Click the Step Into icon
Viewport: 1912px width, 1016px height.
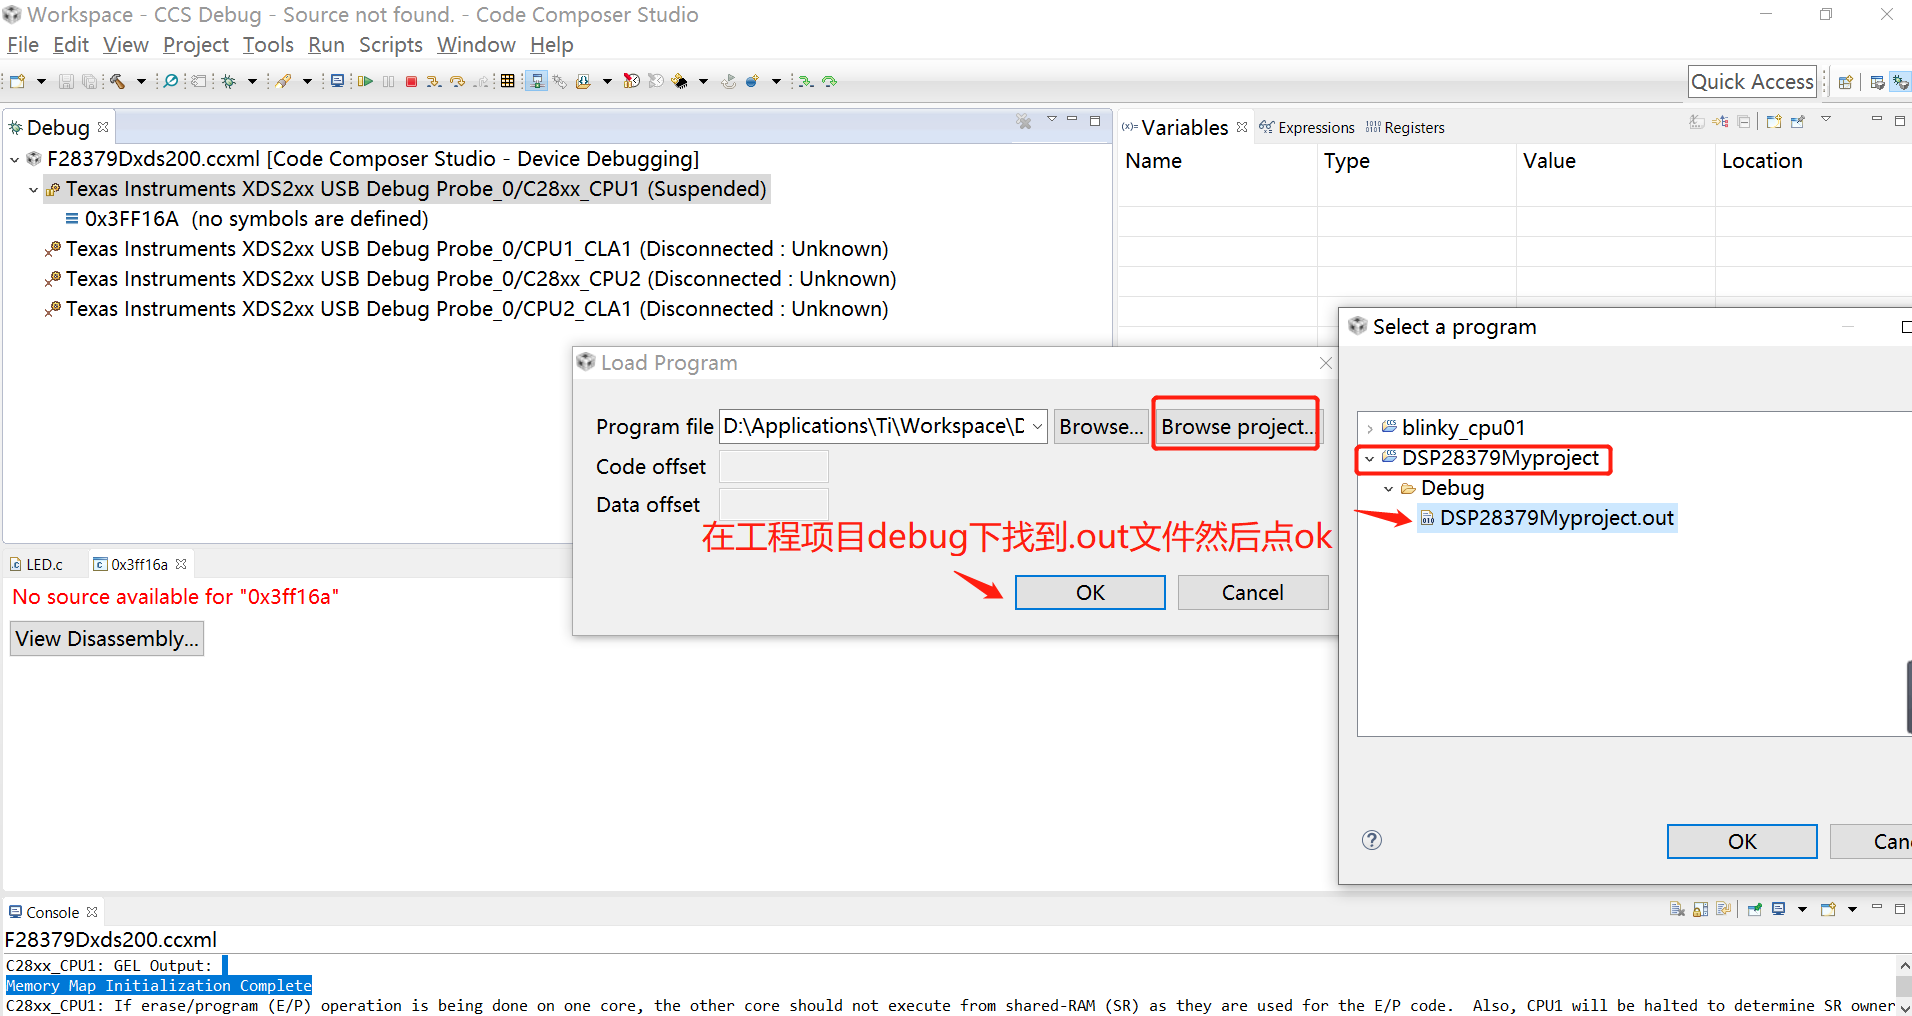pos(433,81)
